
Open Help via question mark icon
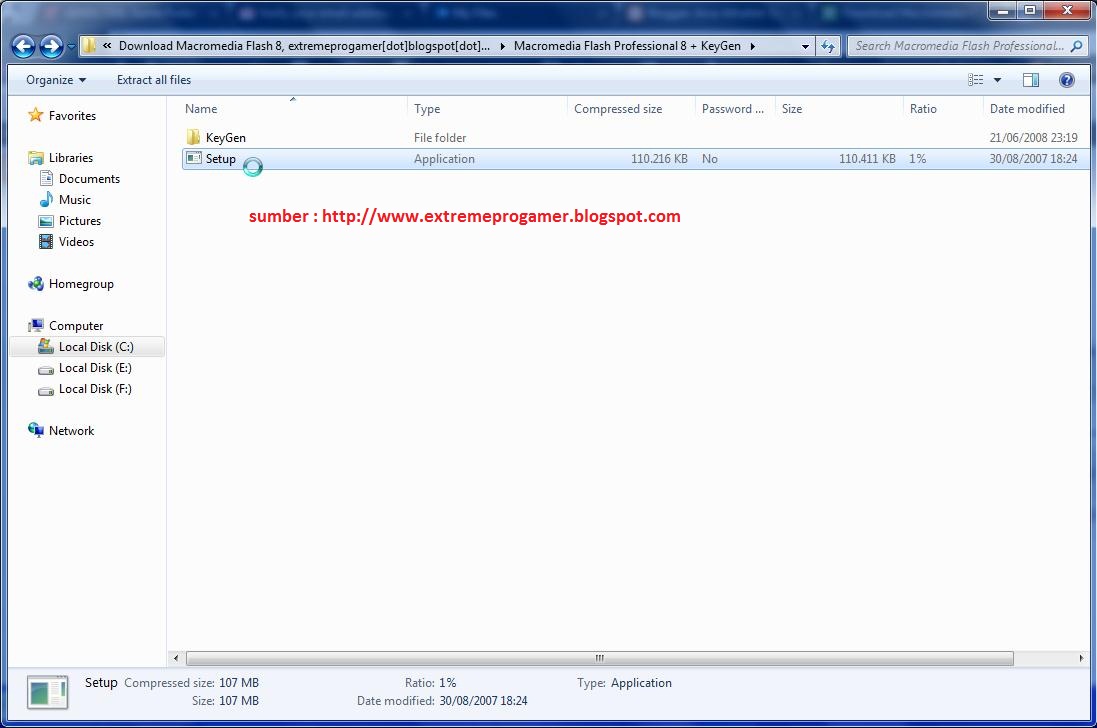coord(1066,80)
